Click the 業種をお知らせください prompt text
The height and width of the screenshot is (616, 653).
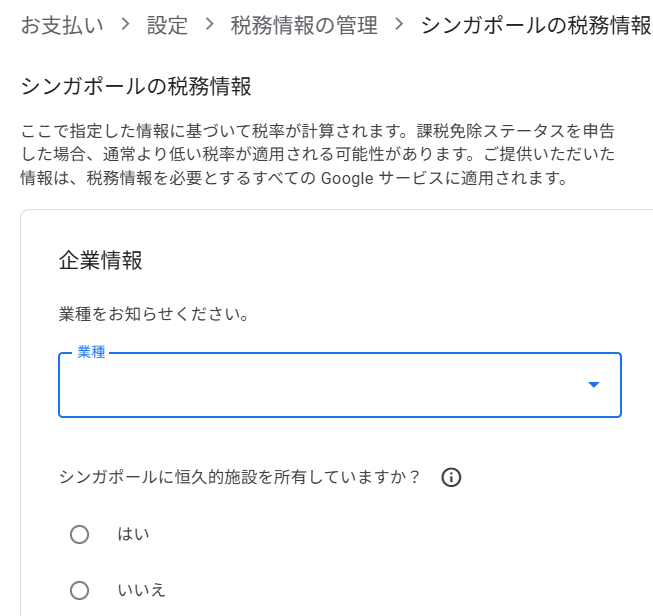(x=153, y=315)
